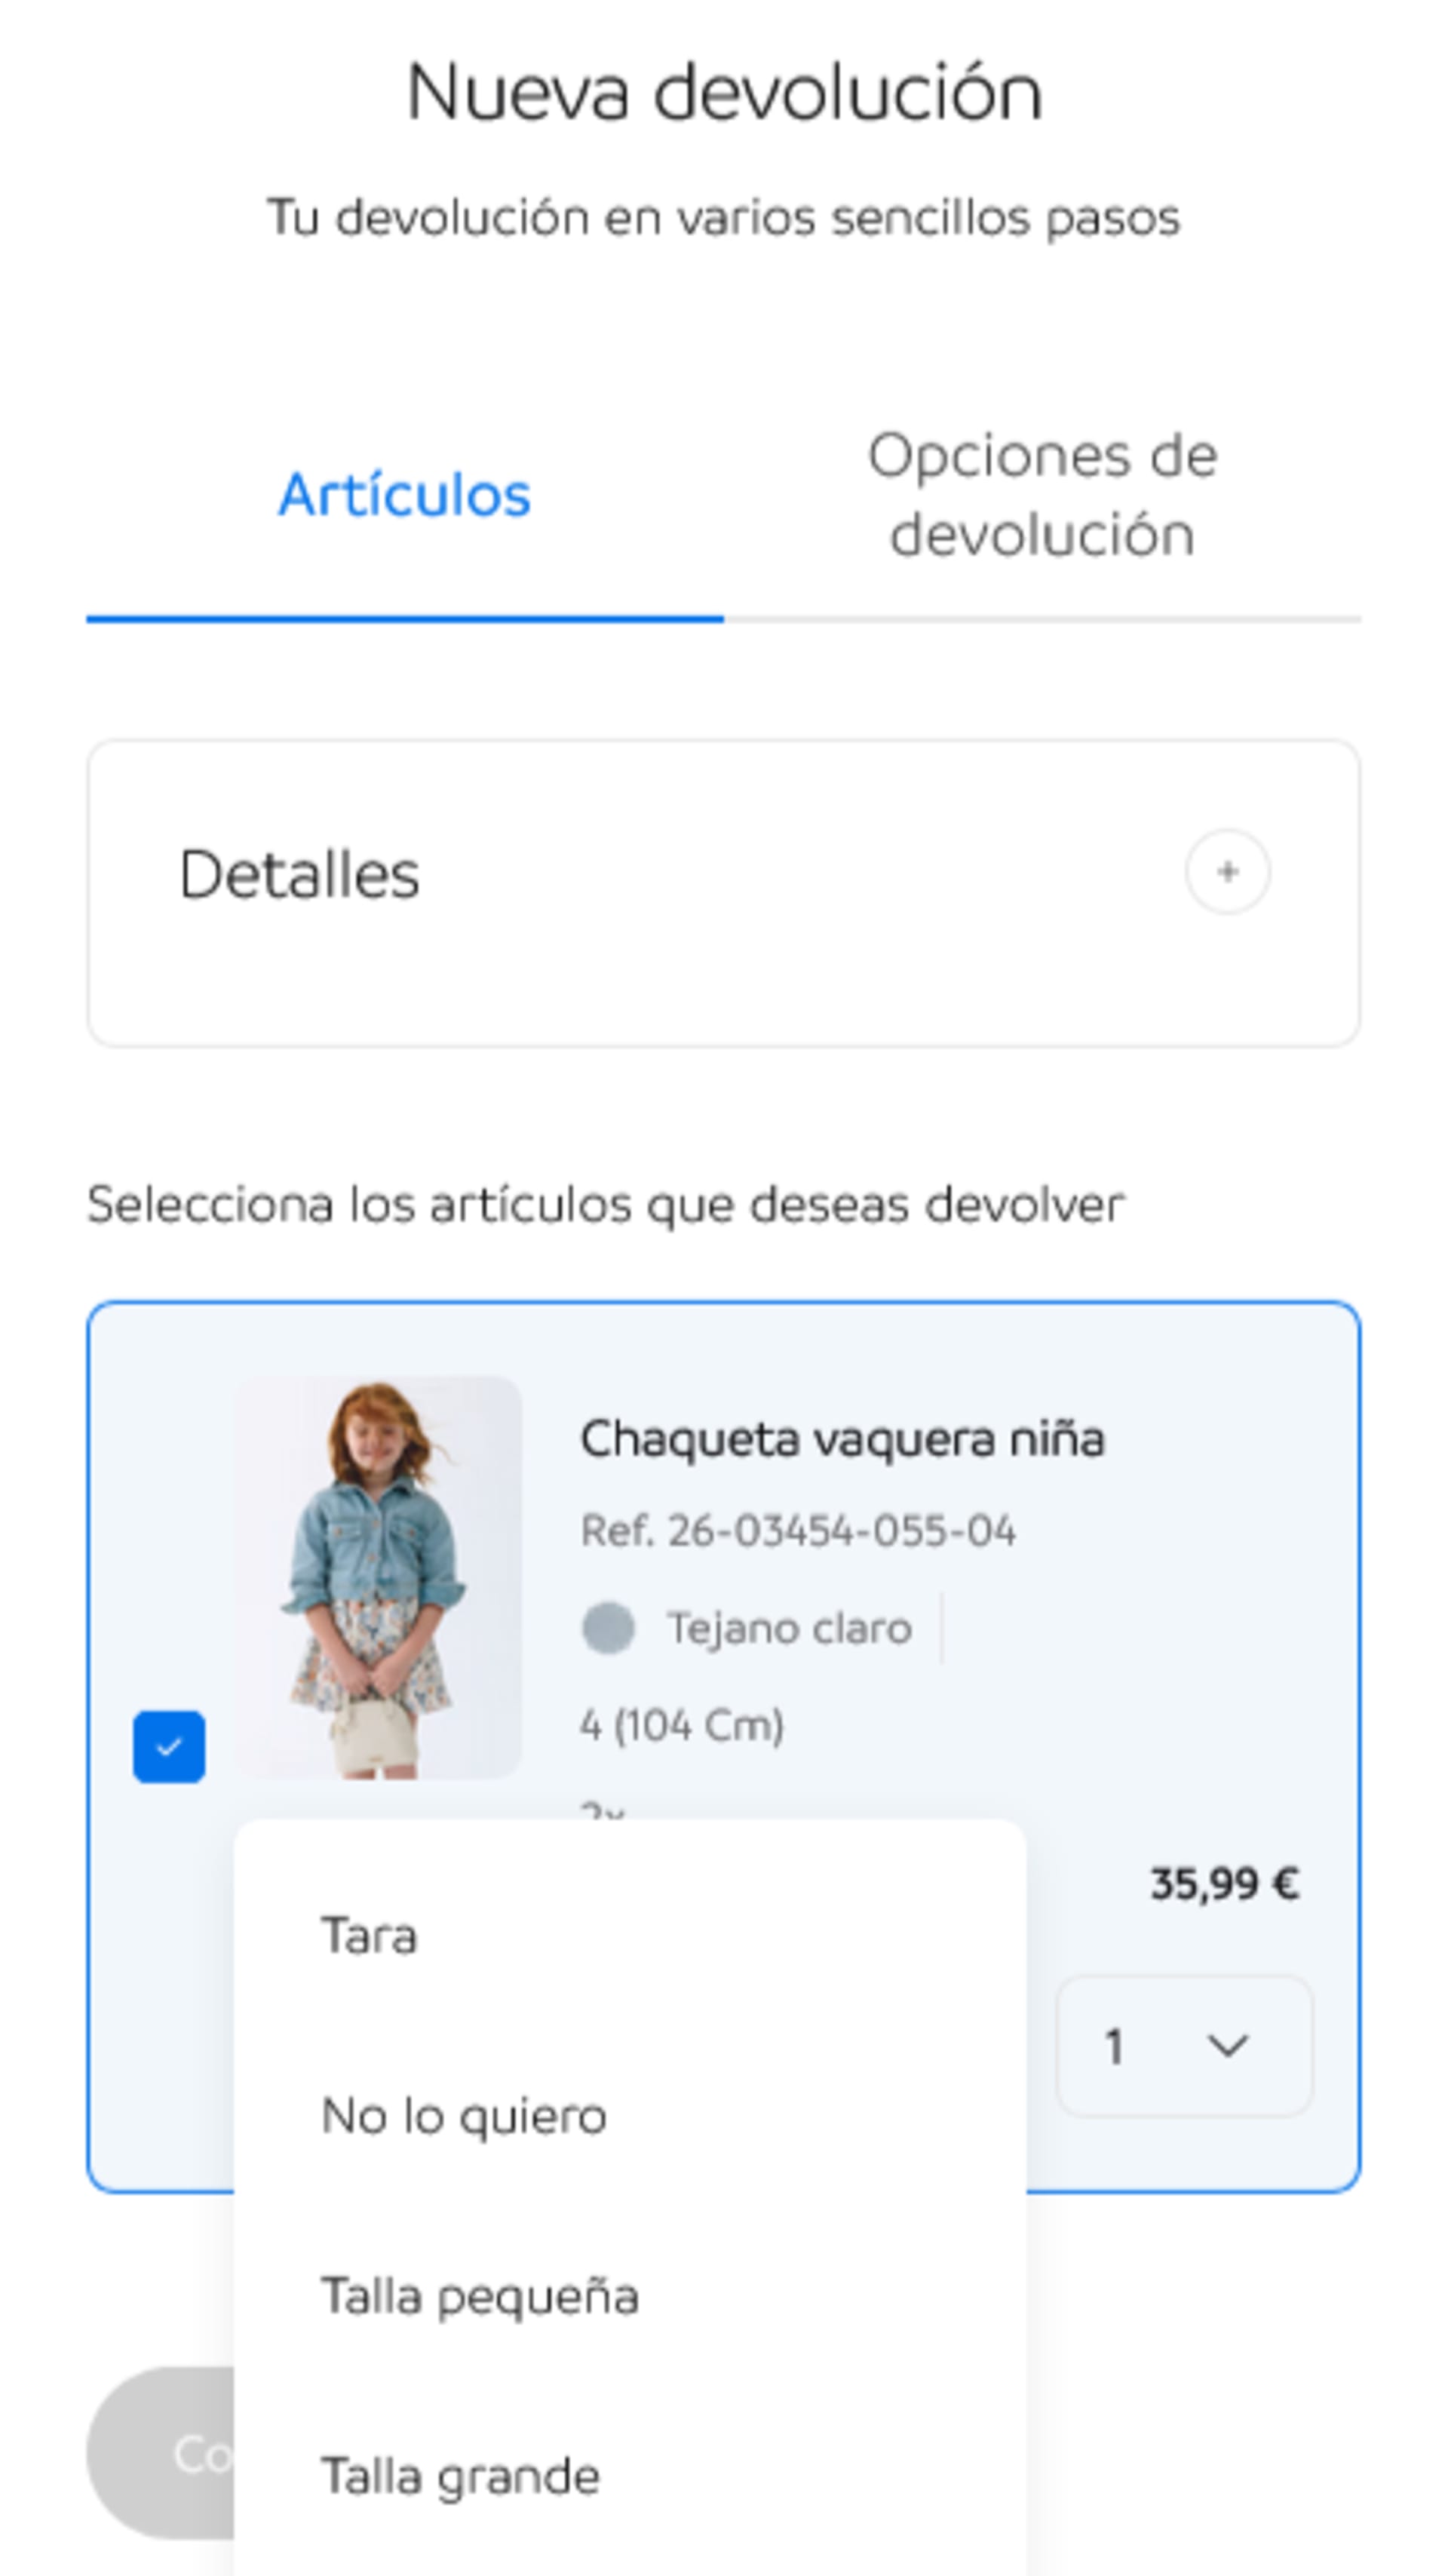Image resolution: width=1448 pixels, height=2576 pixels.
Task: Click the partially hidden grey continue button
Action: (161, 2453)
